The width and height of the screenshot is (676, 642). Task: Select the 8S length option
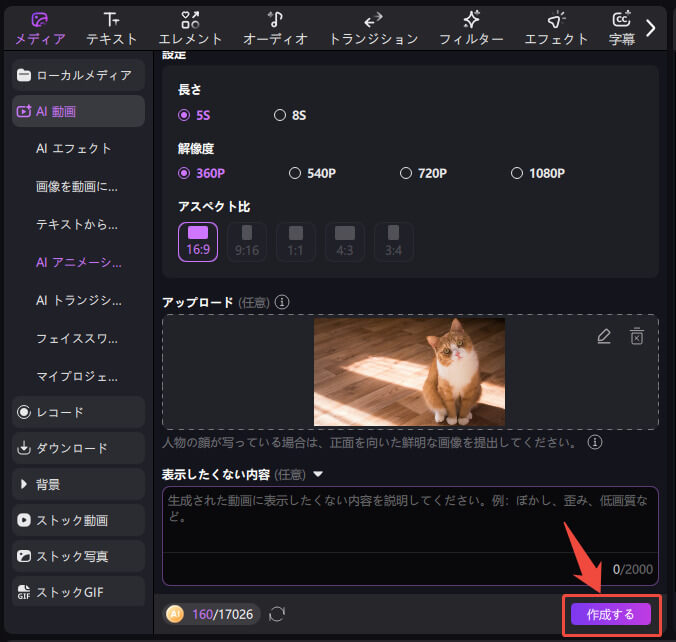(x=280, y=115)
